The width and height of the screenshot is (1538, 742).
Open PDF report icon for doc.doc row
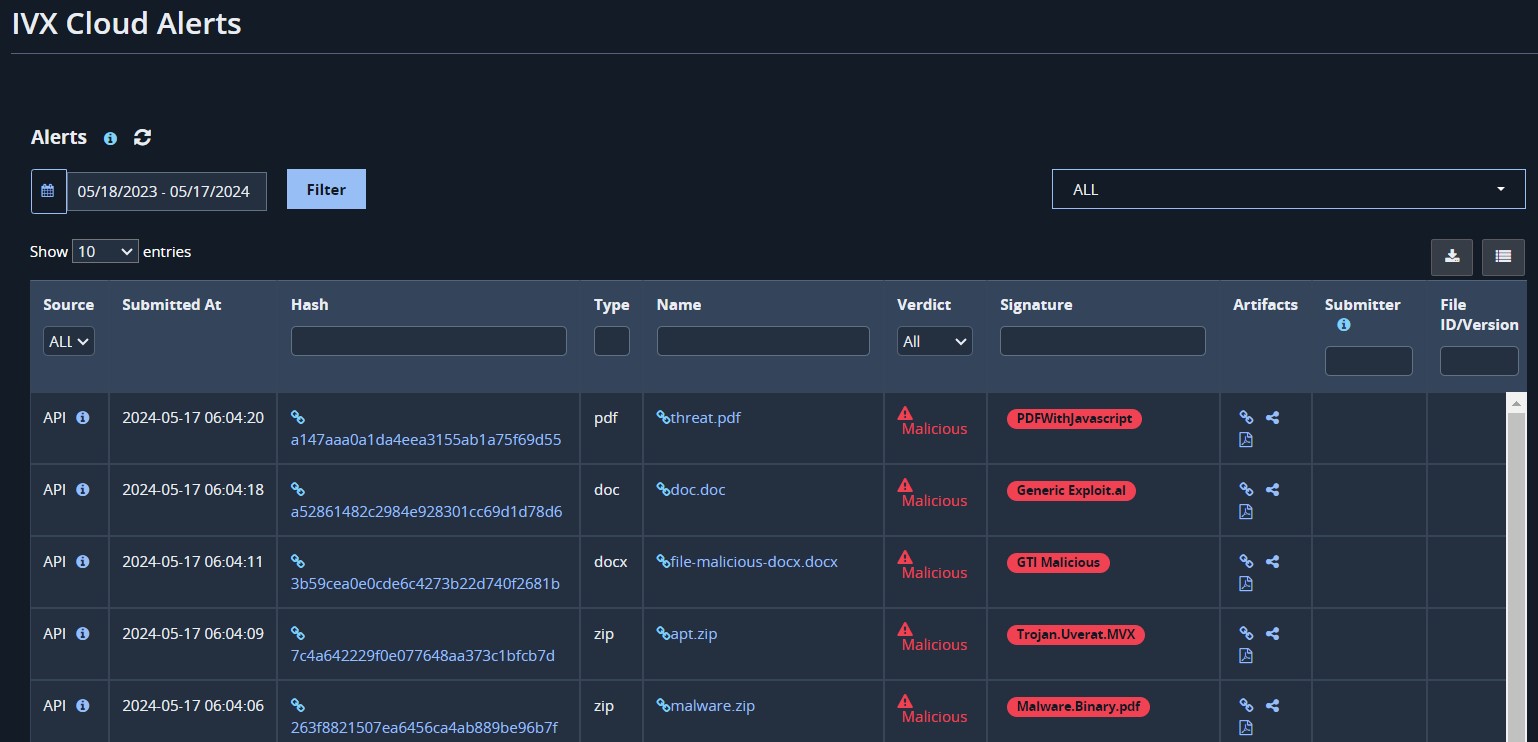(1246, 512)
